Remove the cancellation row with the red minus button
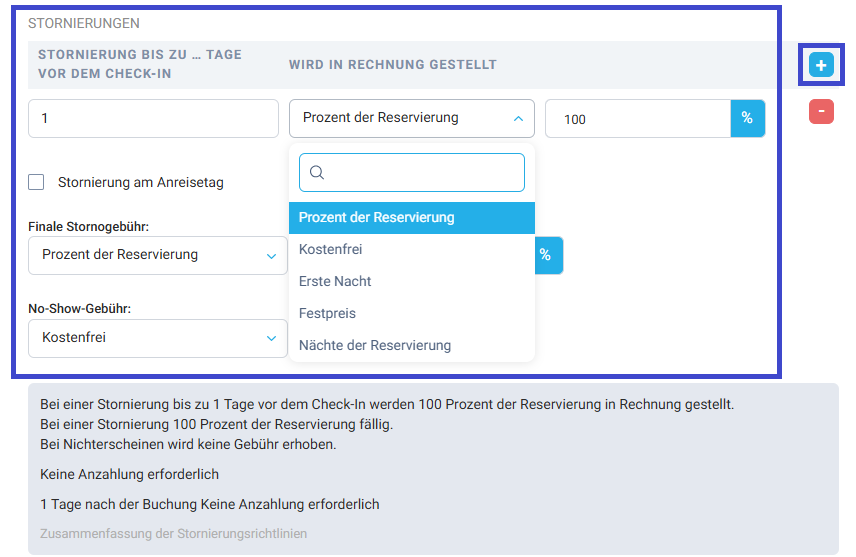The width and height of the screenshot is (856, 557). 821,111
